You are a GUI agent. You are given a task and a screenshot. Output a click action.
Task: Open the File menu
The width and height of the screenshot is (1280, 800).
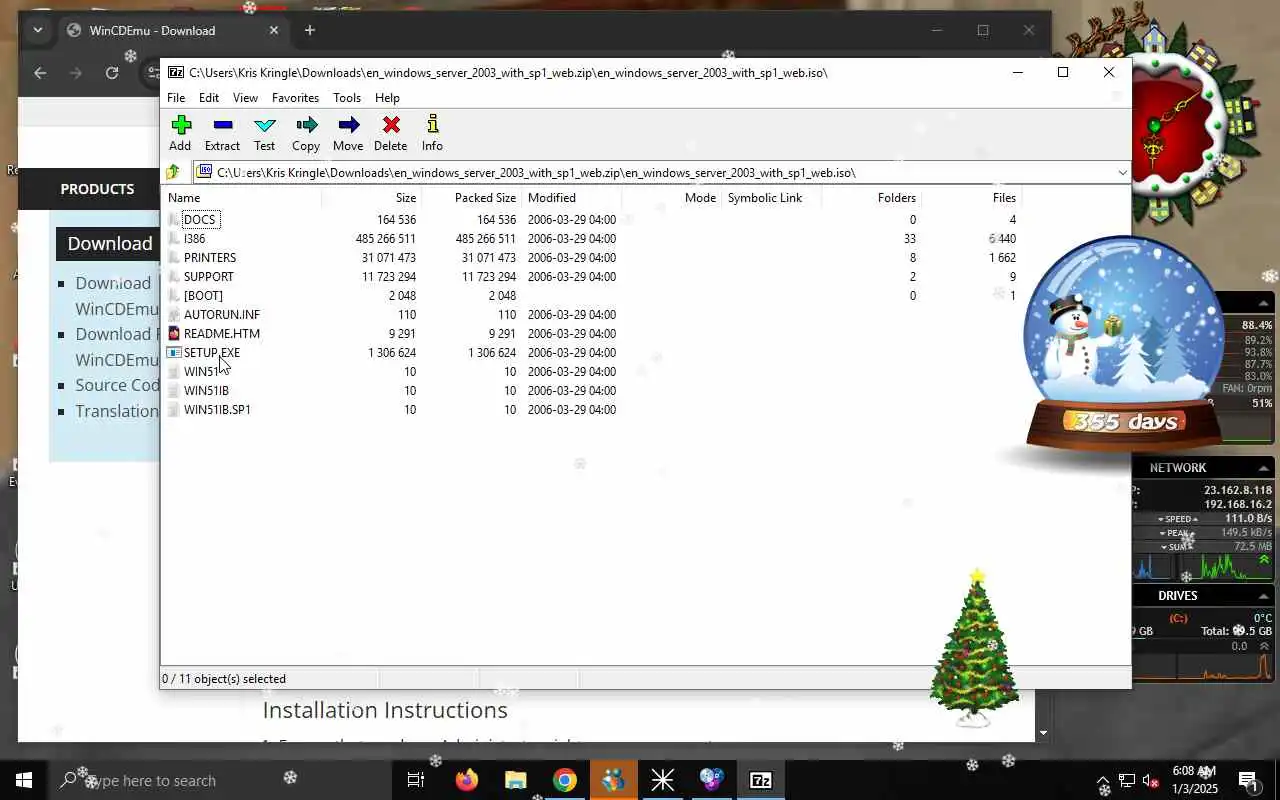(176, 97)
